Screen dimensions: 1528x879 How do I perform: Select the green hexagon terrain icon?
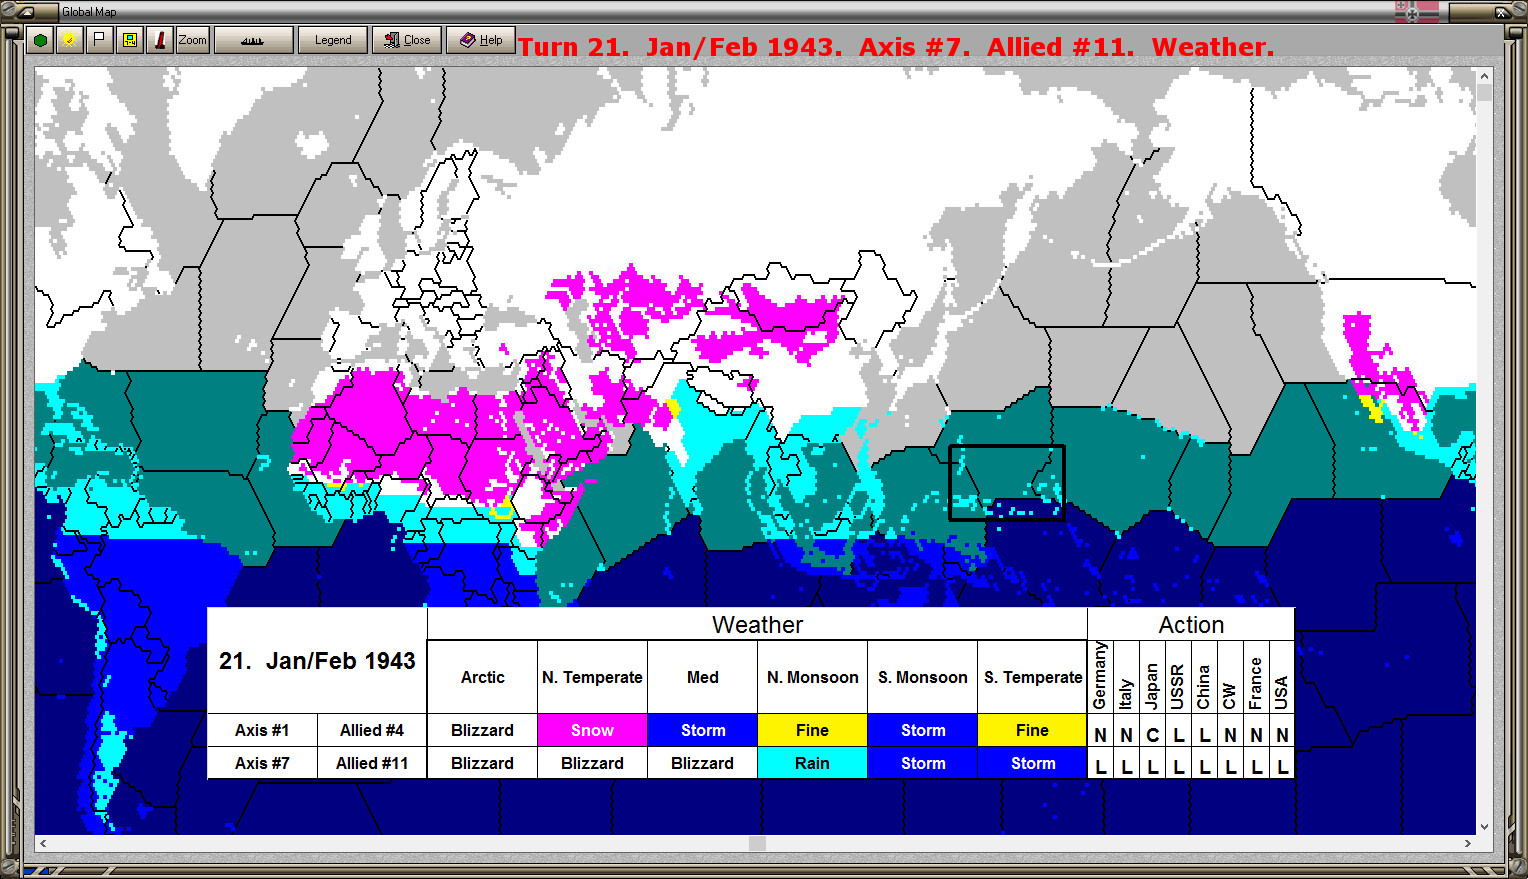click(41, 40)
